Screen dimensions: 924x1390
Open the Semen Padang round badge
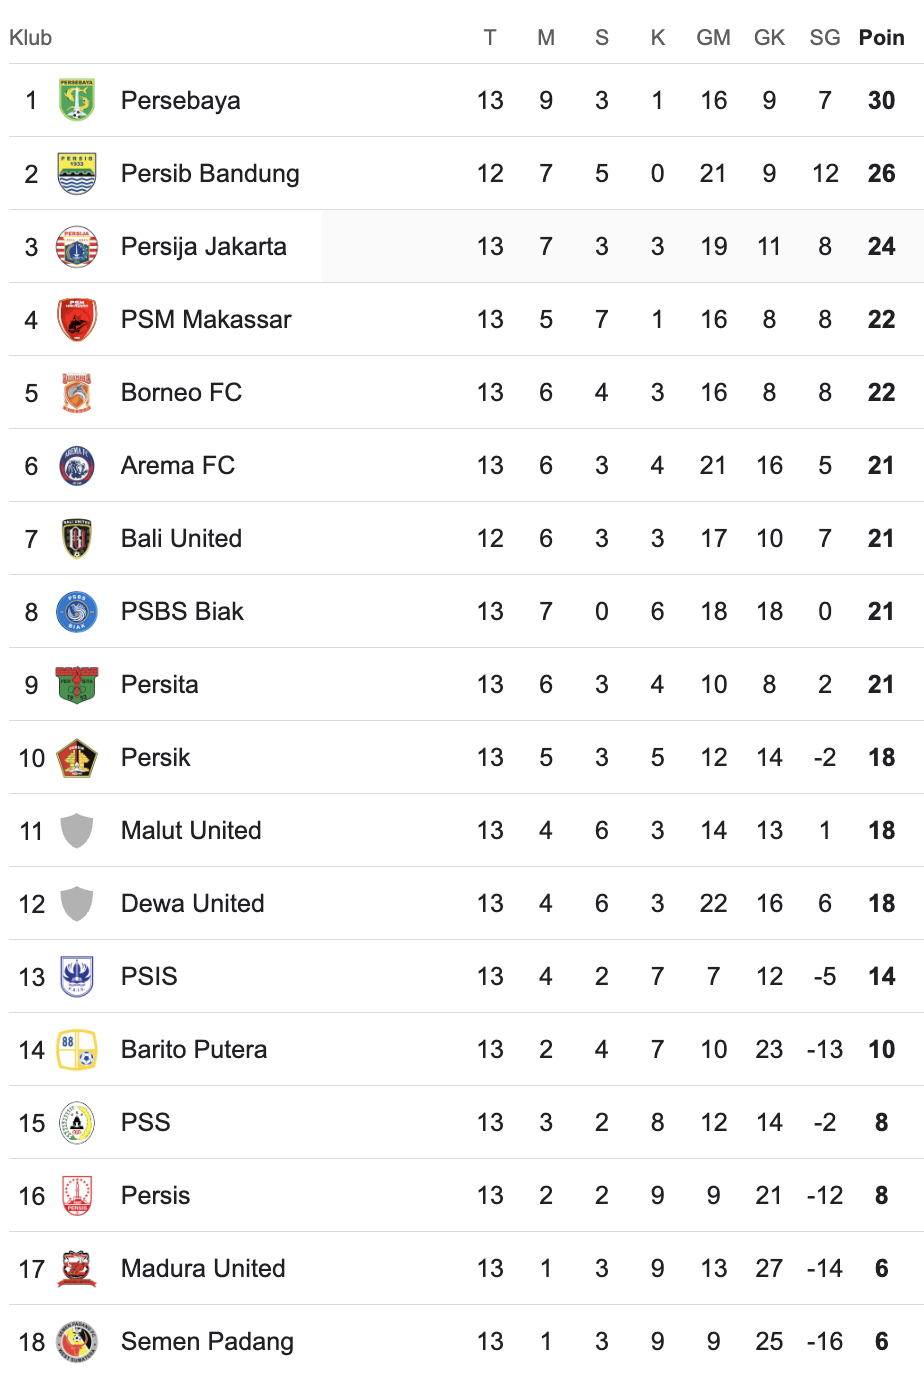coord(77,1341)
